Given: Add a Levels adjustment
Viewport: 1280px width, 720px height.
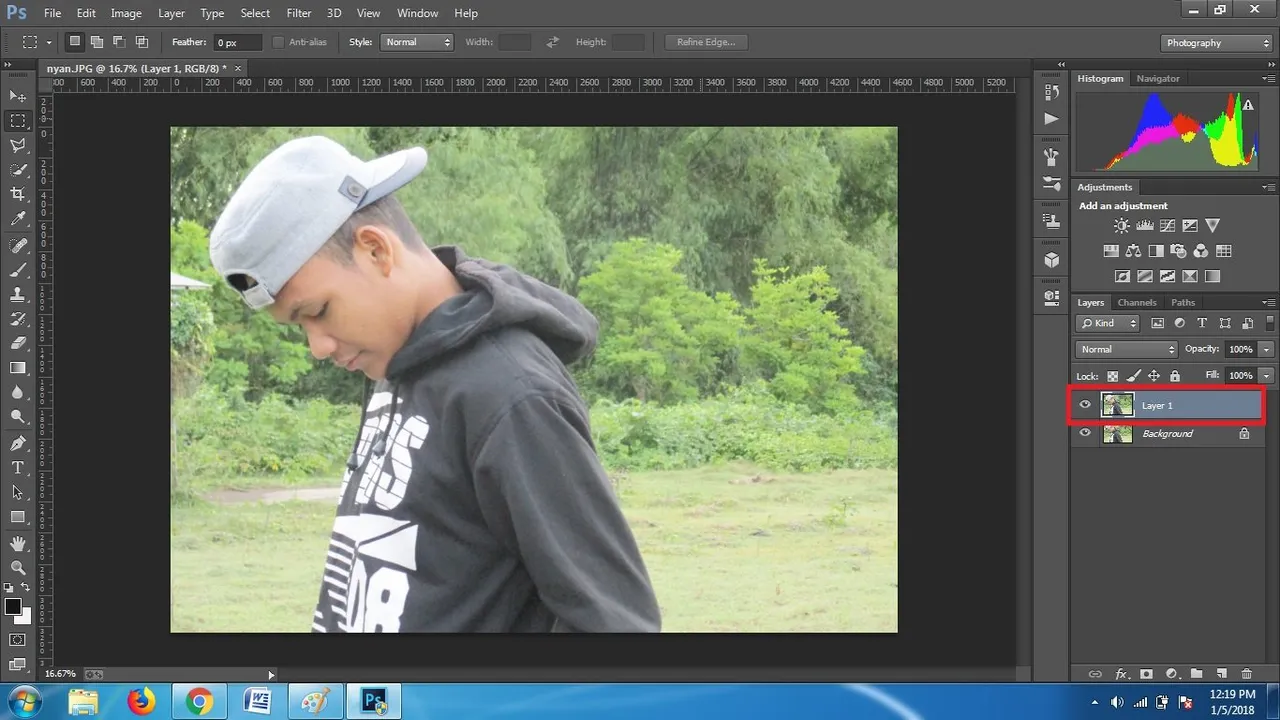Looking at the screenshot, I should 1145,226.
